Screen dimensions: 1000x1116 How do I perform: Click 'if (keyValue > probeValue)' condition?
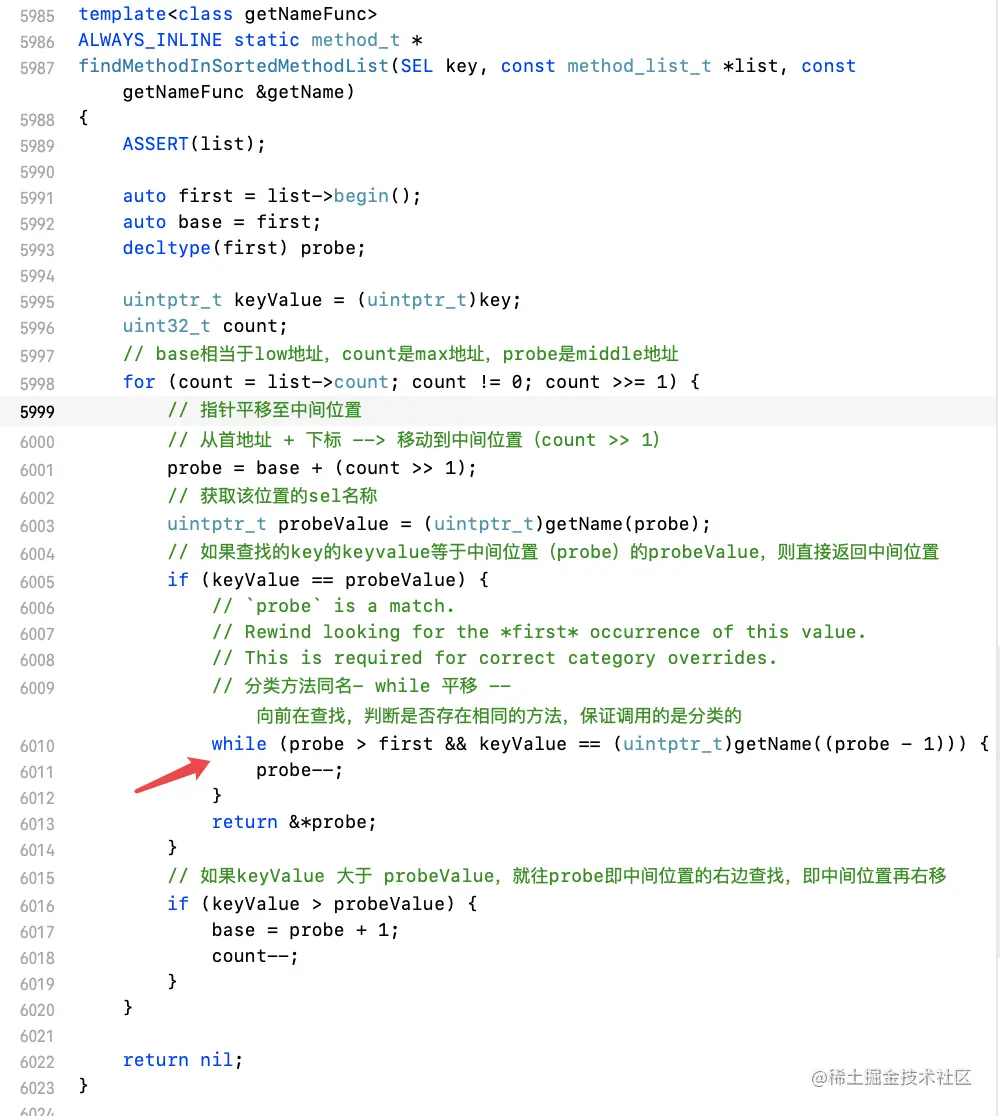(310, 904)
